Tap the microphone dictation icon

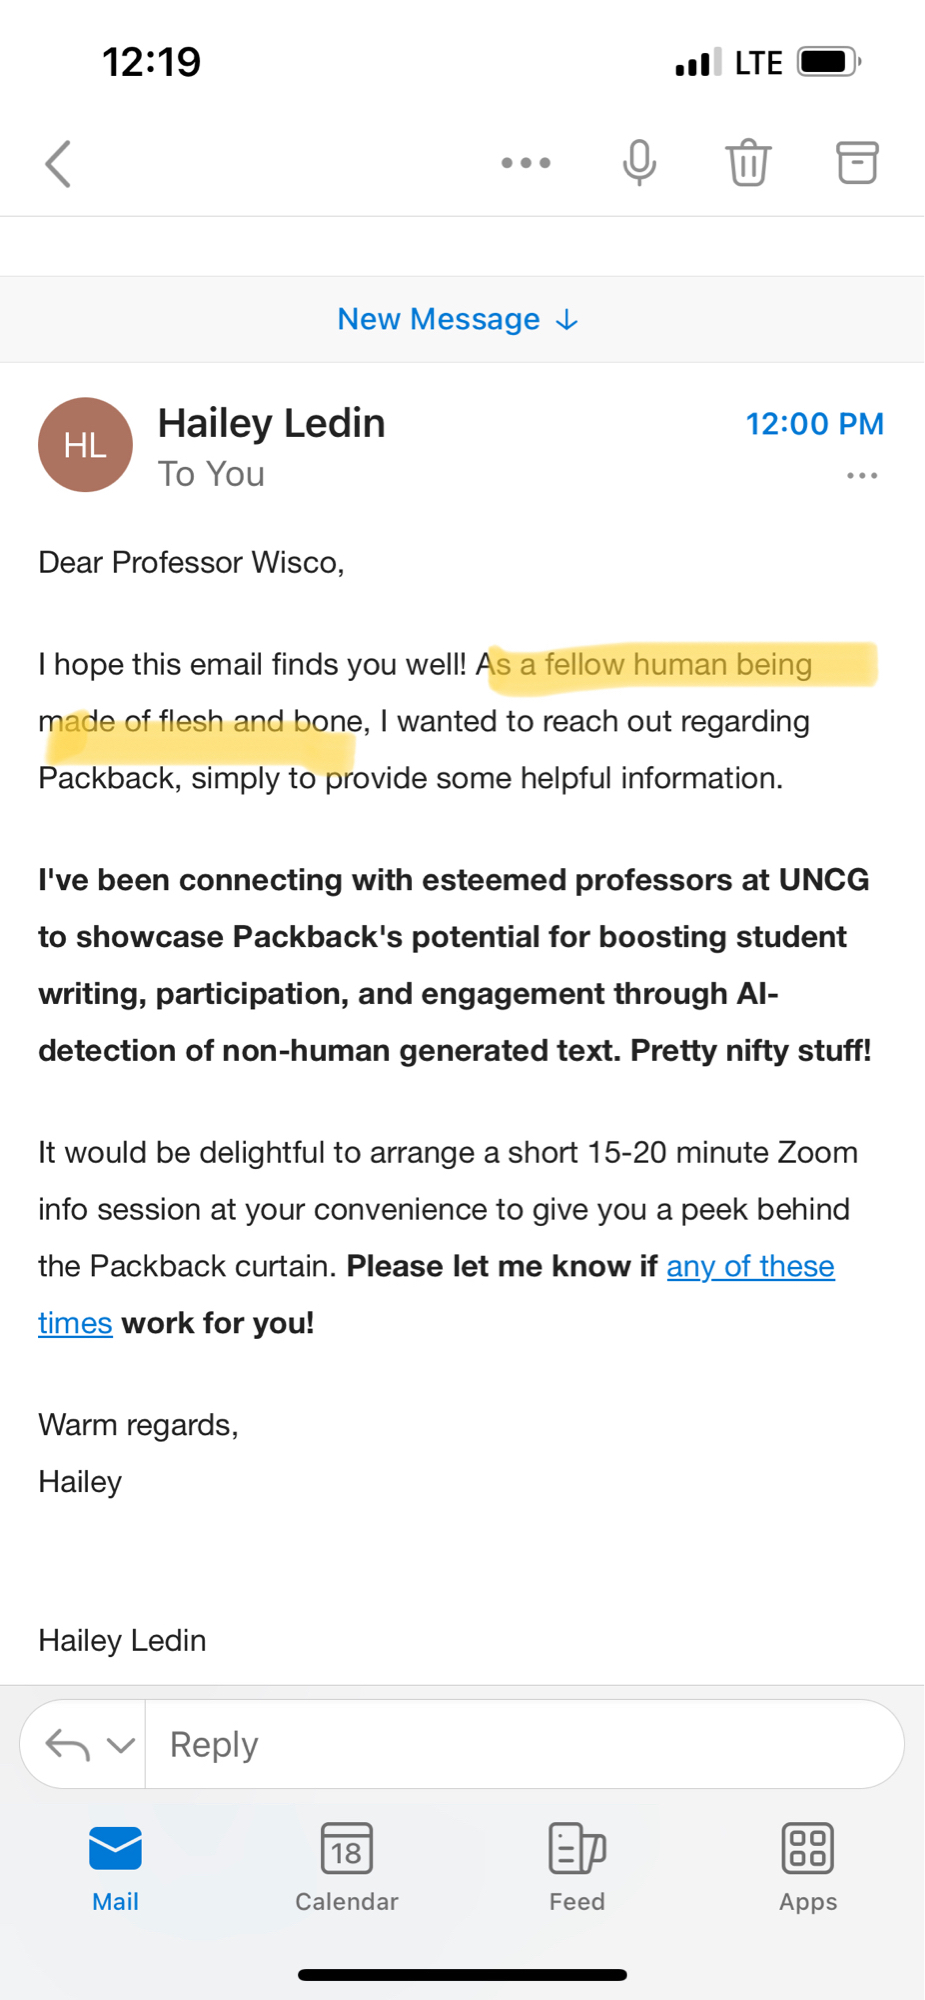pyautogui.click(x=639, y=163)
